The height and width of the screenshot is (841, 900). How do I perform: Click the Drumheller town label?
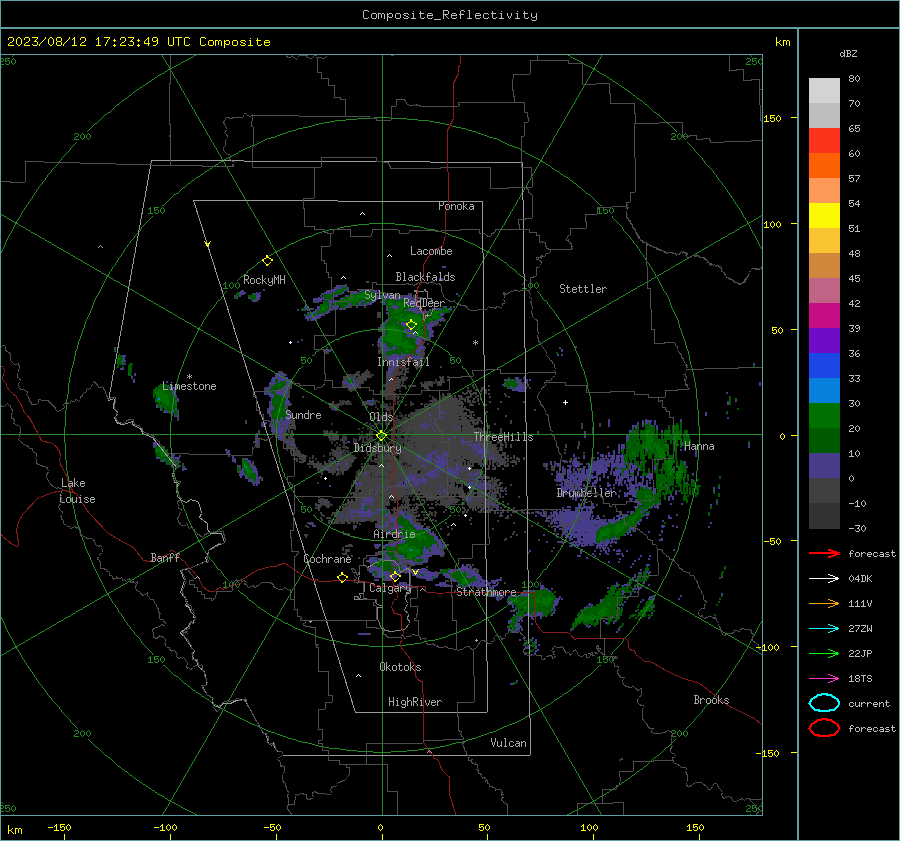pyautogui.click(x=586, y=493)
